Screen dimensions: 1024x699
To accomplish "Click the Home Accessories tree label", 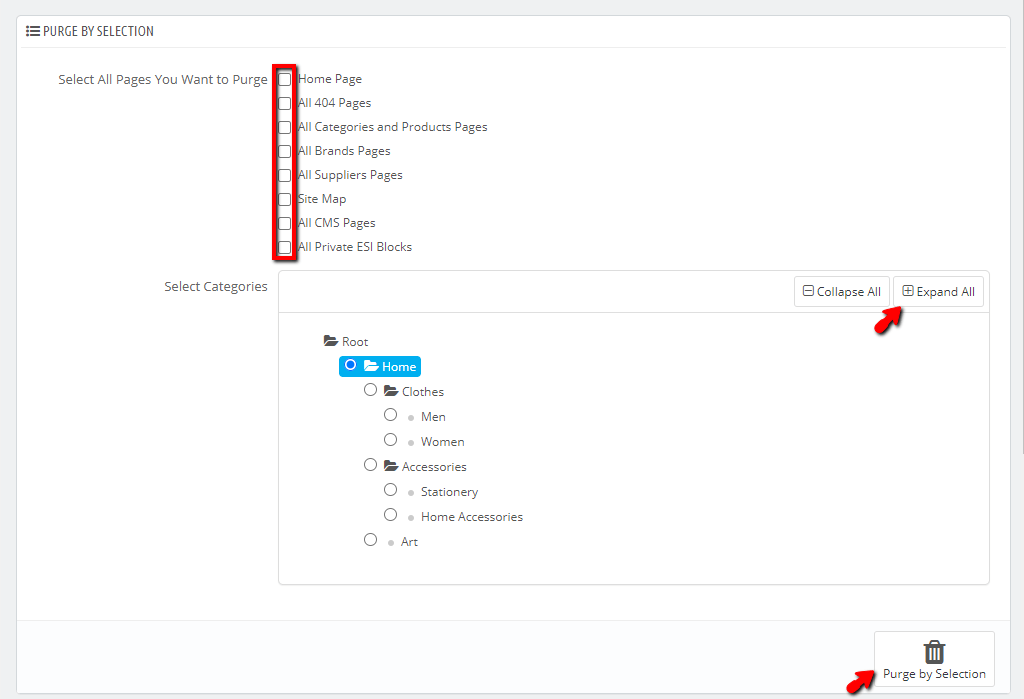I will [x=472, y=517].
